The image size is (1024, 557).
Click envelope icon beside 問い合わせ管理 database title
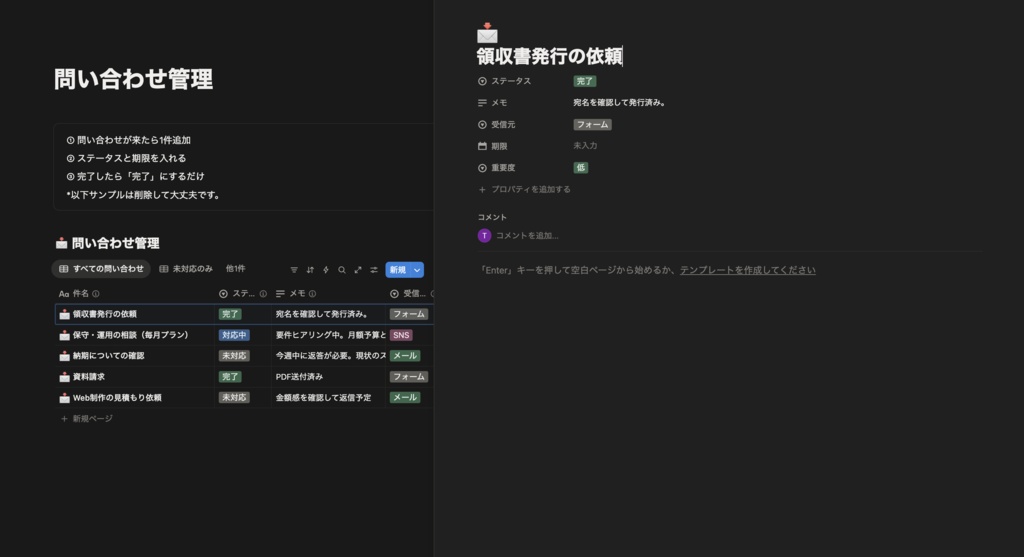click(x=61, y=243)
